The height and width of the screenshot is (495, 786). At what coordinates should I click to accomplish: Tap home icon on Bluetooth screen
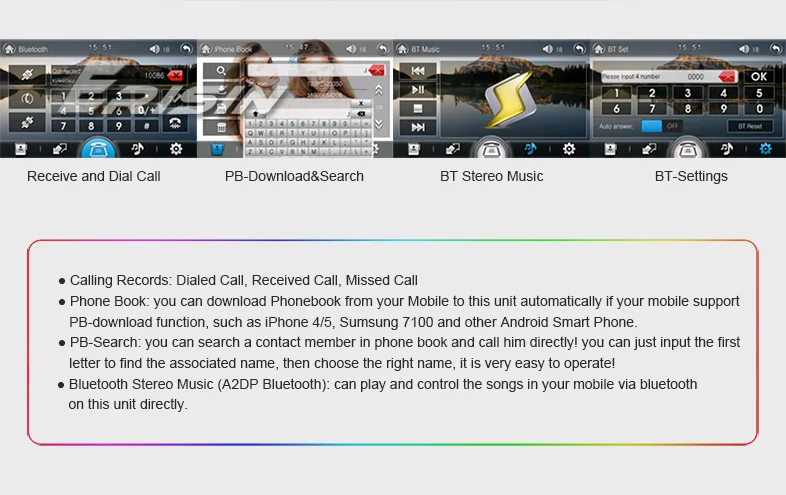click(9, 49)
